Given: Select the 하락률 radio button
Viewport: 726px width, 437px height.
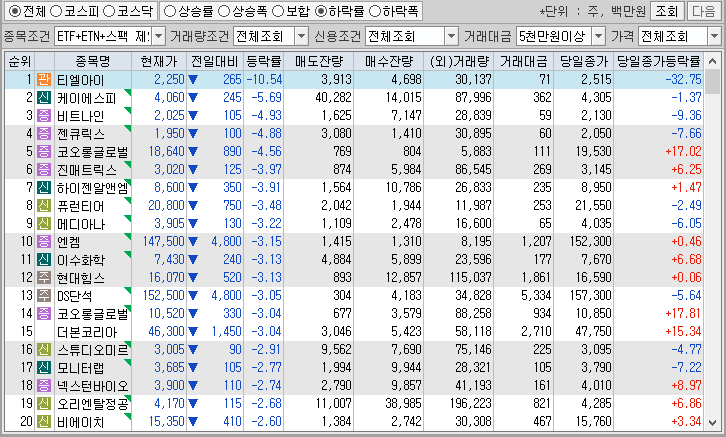Looking at the screenshot, I should pos(321,11).
